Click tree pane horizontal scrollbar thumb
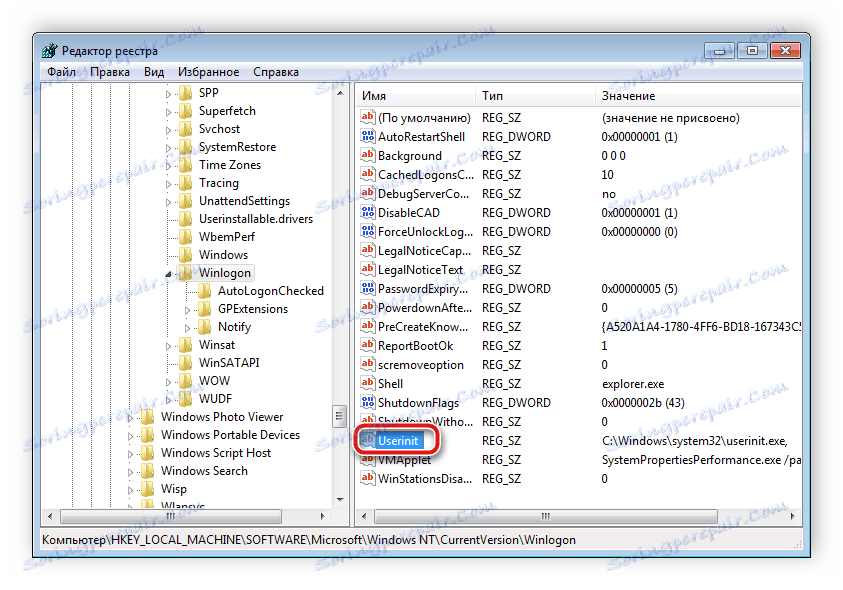 tap(171, 516)
